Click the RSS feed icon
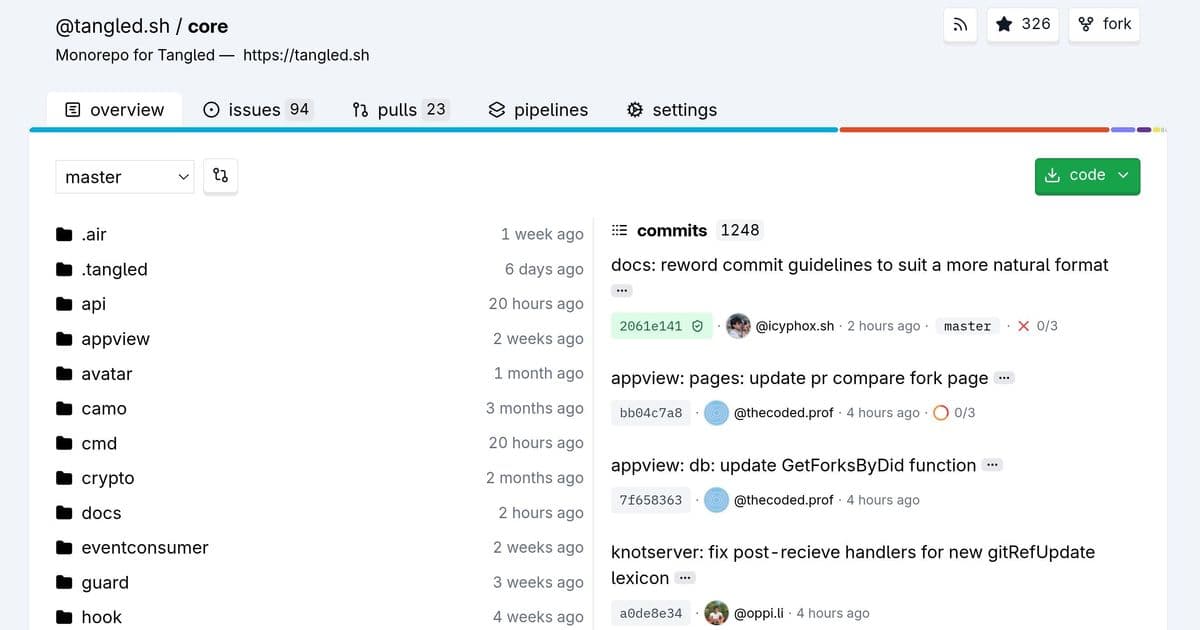Viewport: 1200px width, 630px height. click(x=960, y=25)
